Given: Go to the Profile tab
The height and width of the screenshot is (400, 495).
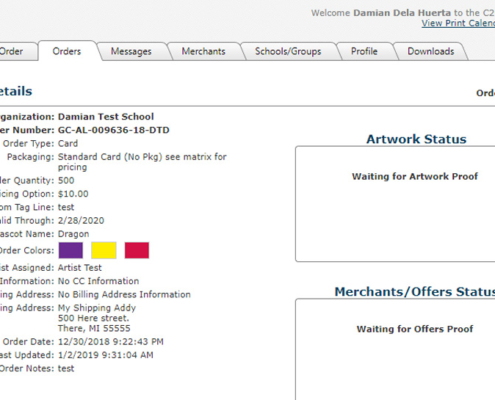Looking at the screenshot, I should point(364,52).
